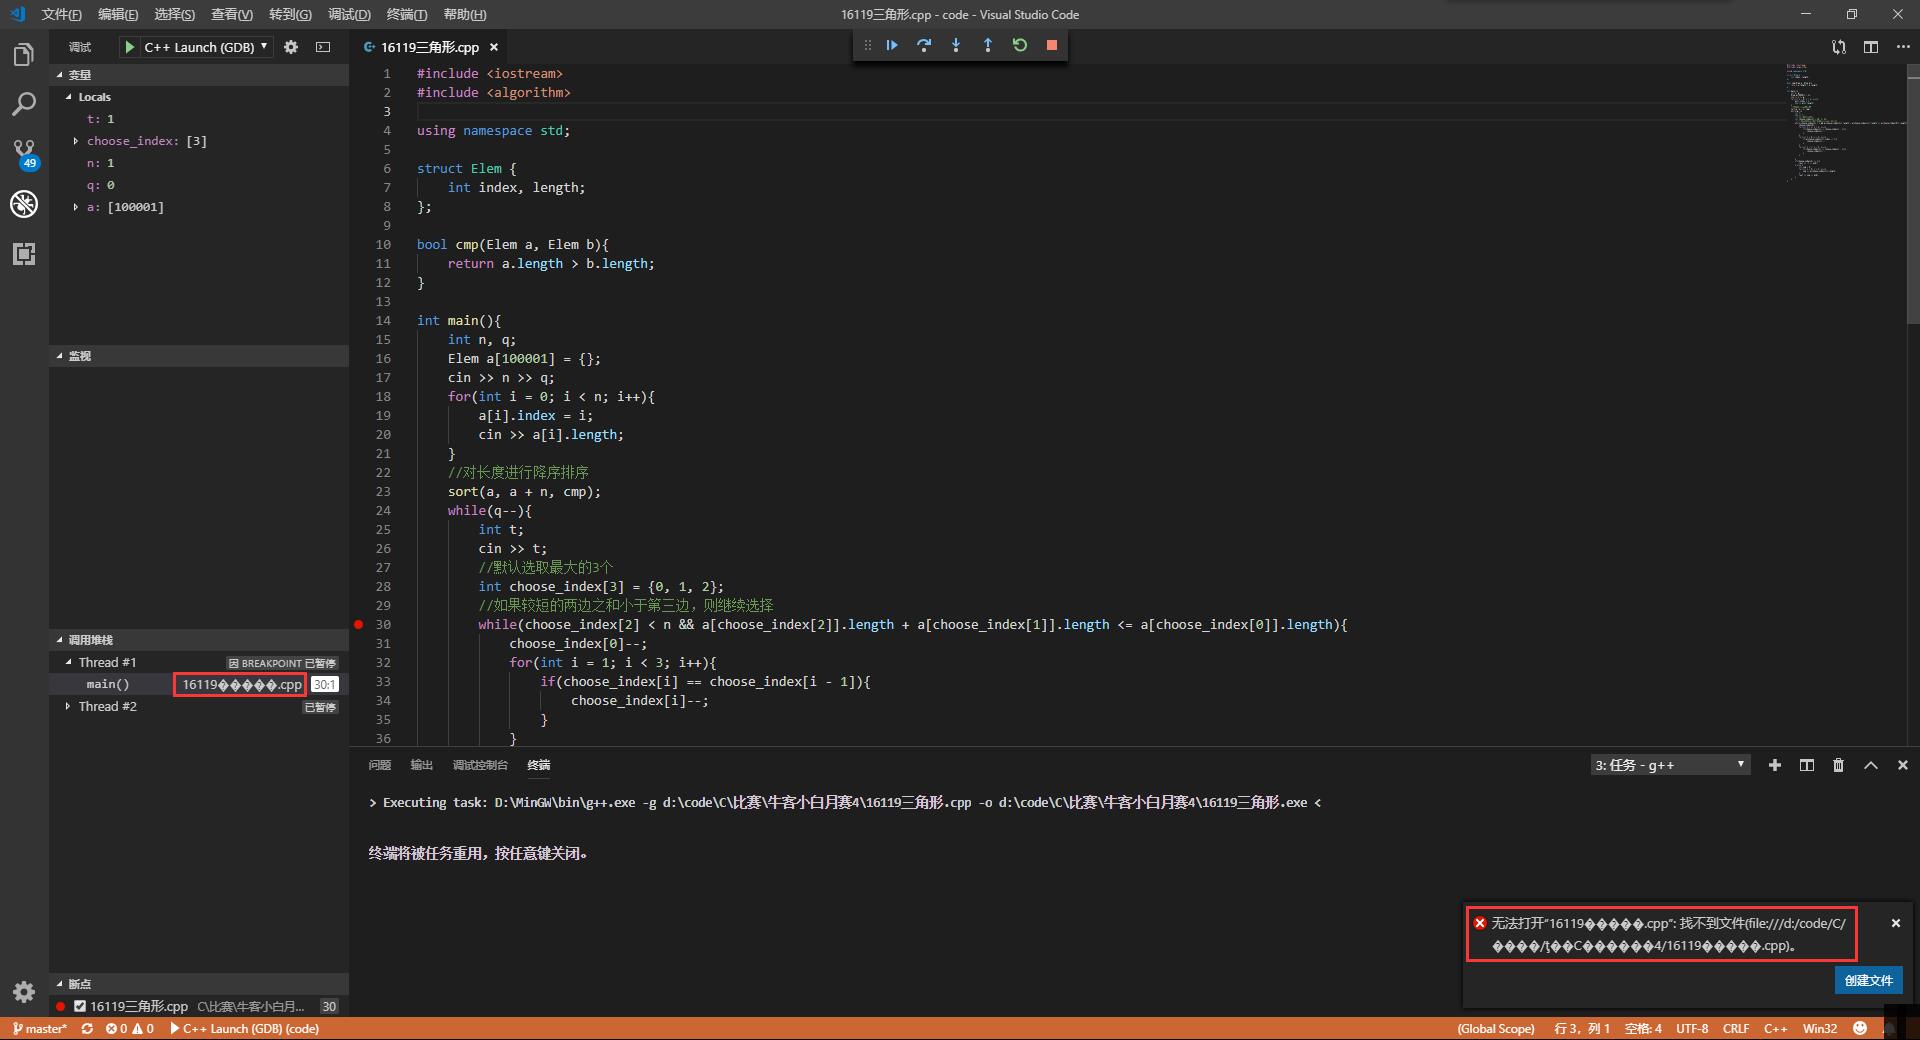Toggle panel maximize with the chevron
The image size is (1920, 1040).
click(x=1870, y=765)
